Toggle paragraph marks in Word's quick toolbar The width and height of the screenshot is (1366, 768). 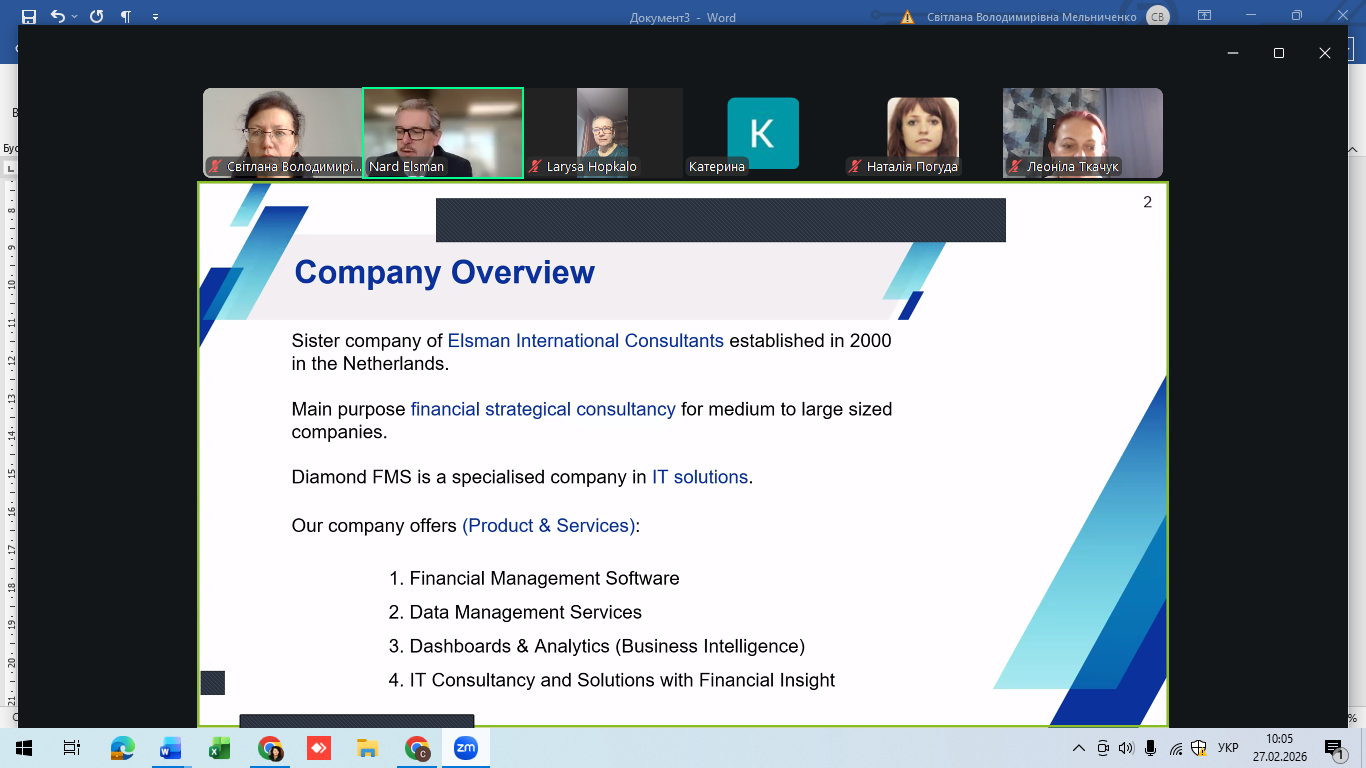point(126,17)
